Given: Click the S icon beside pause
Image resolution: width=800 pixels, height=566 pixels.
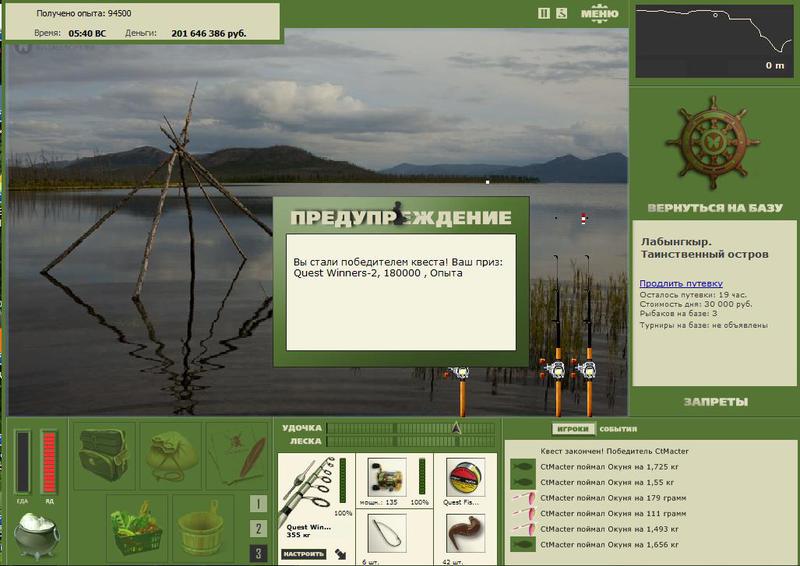Looking at the screenshot, I should tap(561, 13).
